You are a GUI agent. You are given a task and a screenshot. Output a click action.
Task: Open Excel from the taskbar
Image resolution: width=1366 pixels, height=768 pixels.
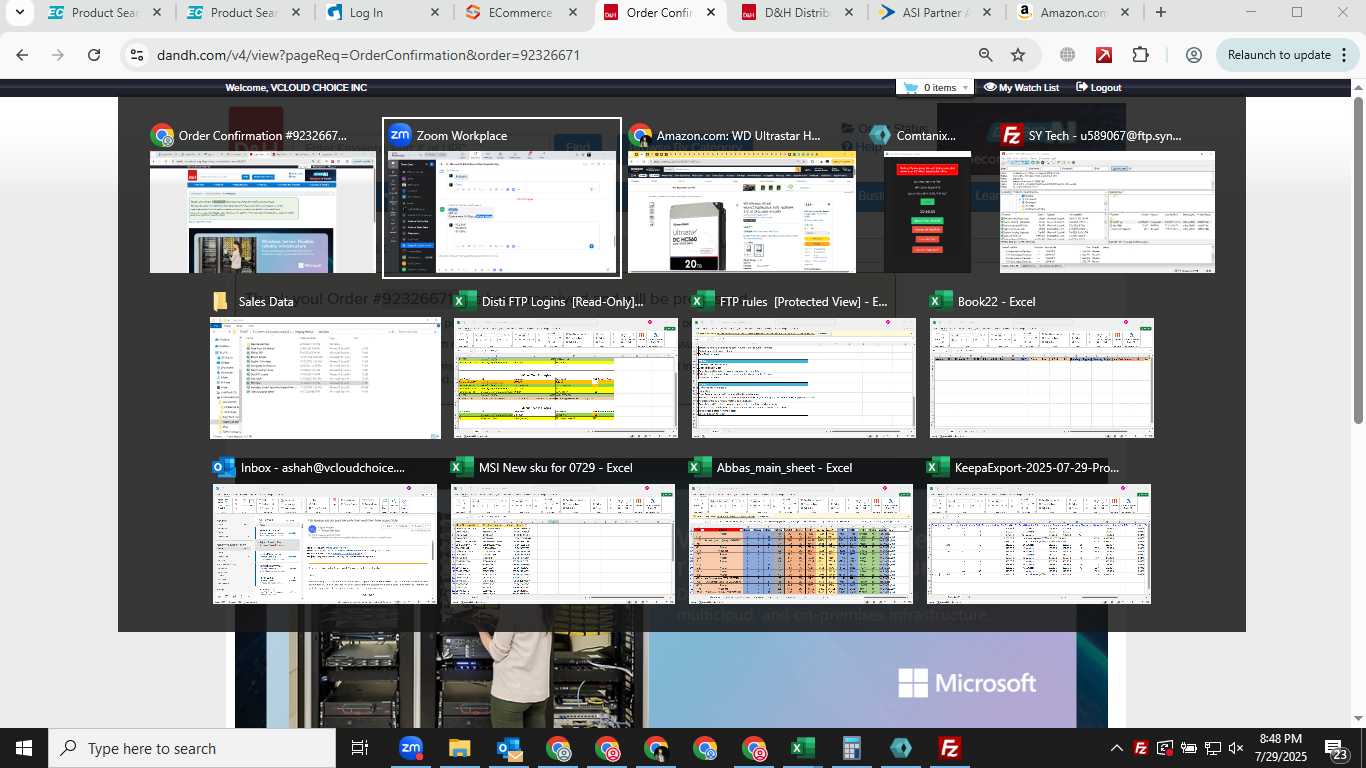pyautogui.click(x=802, y=748)
